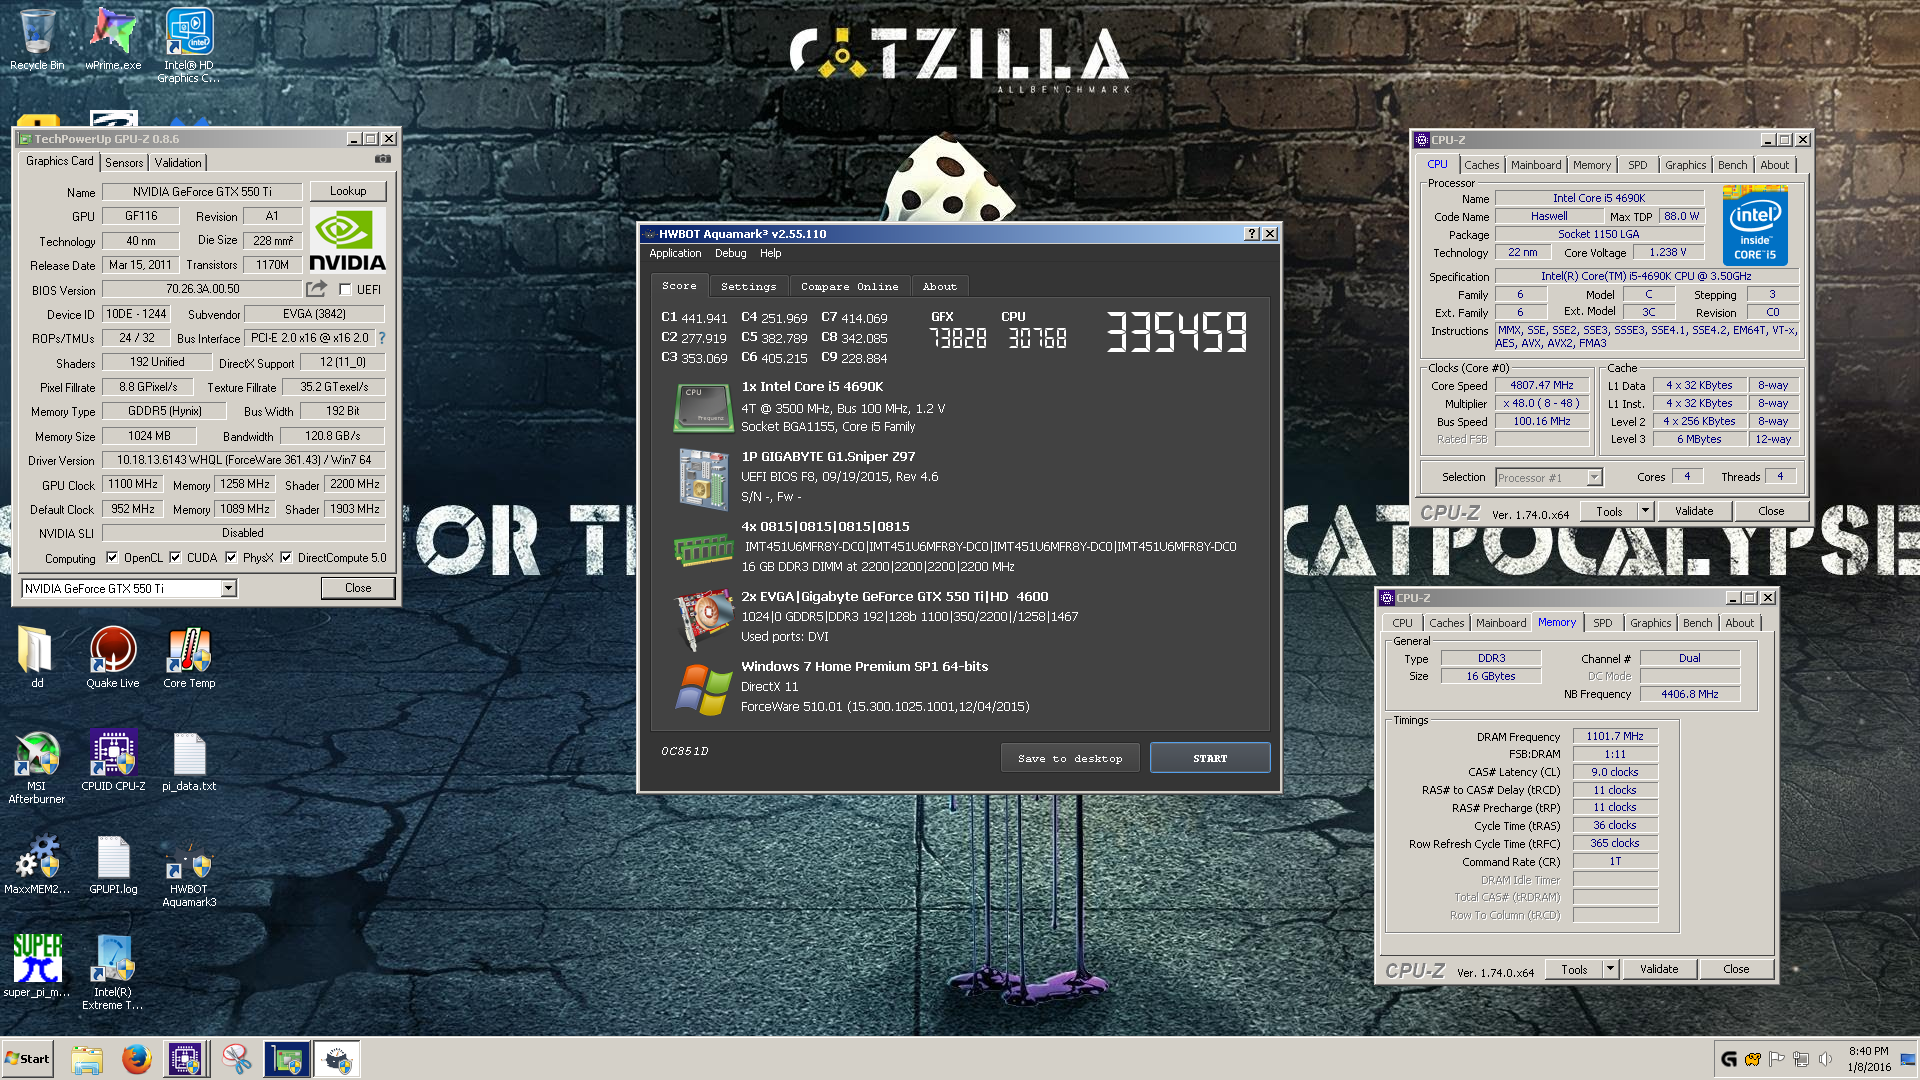Open the Snipping Tool taskbar icon
The image size is (1920, 1080).
[237, 1059]
